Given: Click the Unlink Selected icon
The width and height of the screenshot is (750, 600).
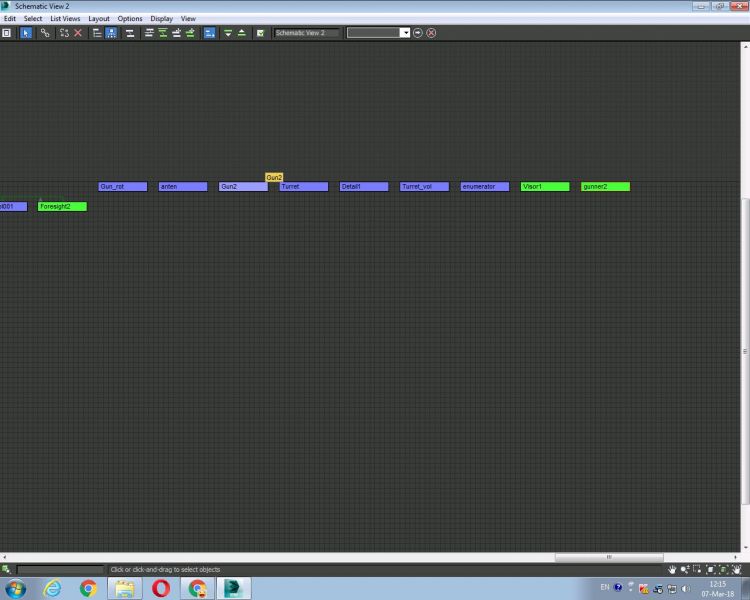Looking at the screenshot, I should (x=64, y=33).
